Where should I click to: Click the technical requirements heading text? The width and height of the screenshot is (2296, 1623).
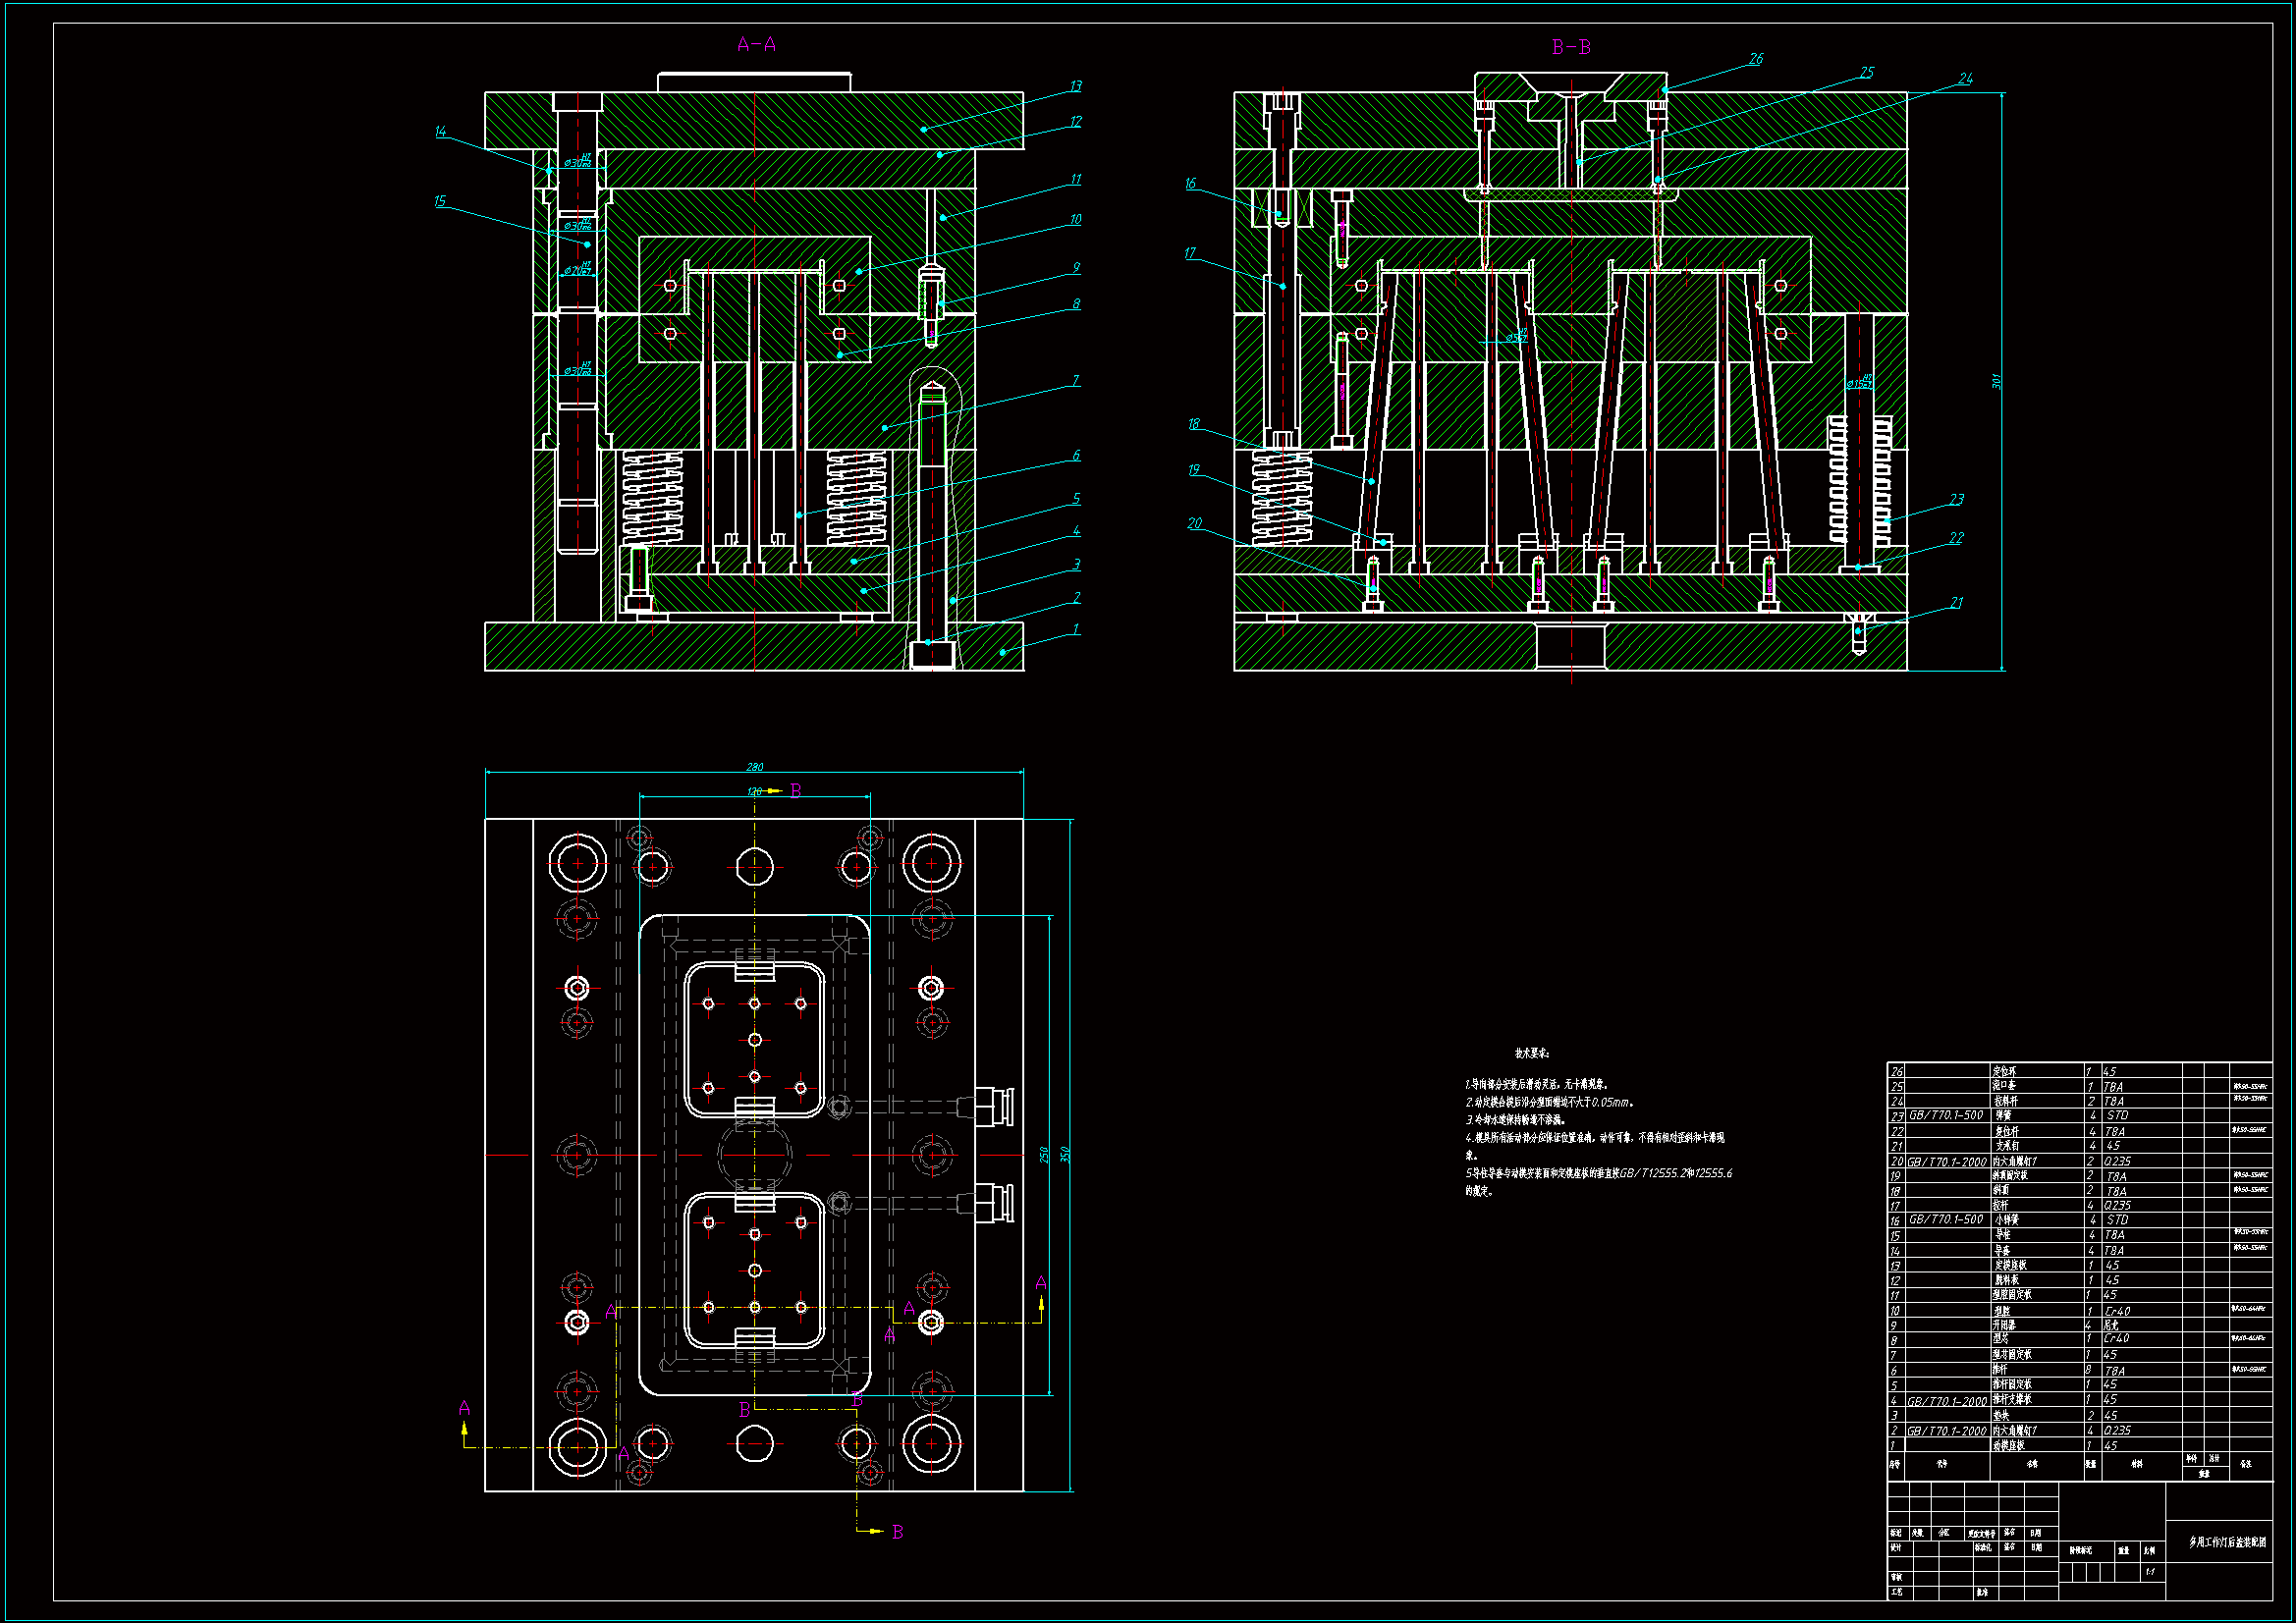[x=1531, y=1053]
